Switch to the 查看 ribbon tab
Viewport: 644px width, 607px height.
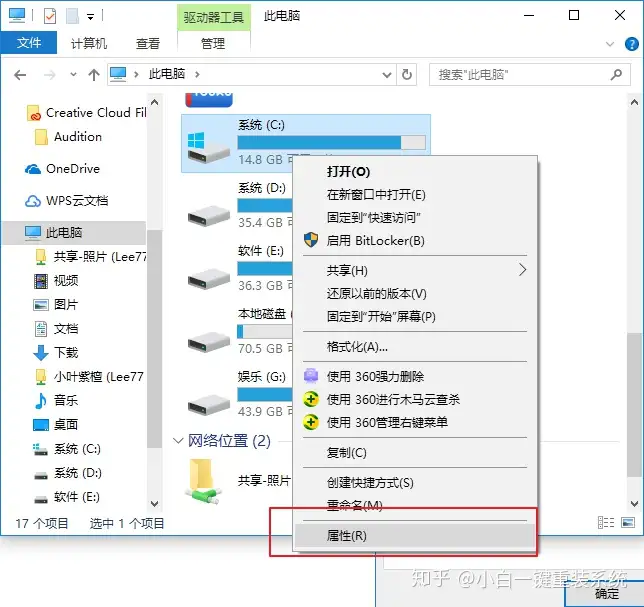click(147, 43)
